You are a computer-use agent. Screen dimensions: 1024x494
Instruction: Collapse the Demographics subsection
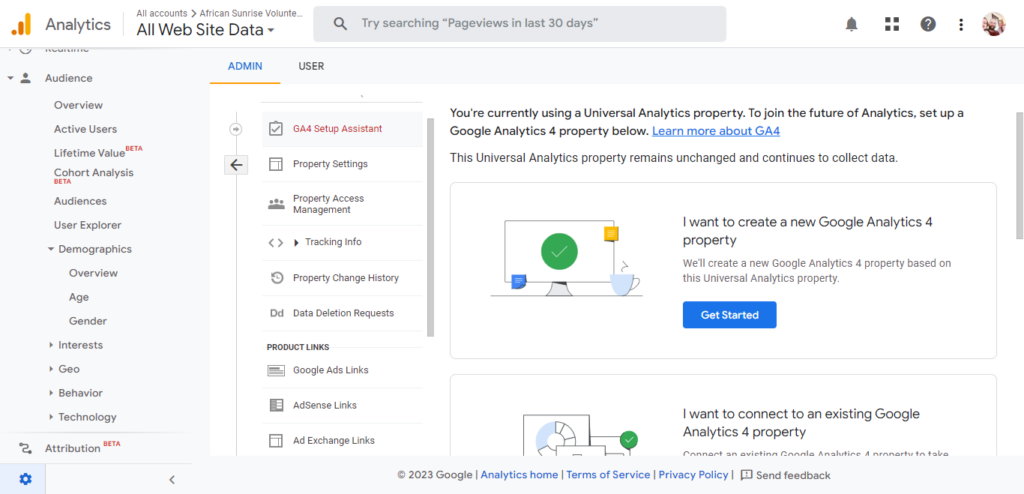(50, 249)
